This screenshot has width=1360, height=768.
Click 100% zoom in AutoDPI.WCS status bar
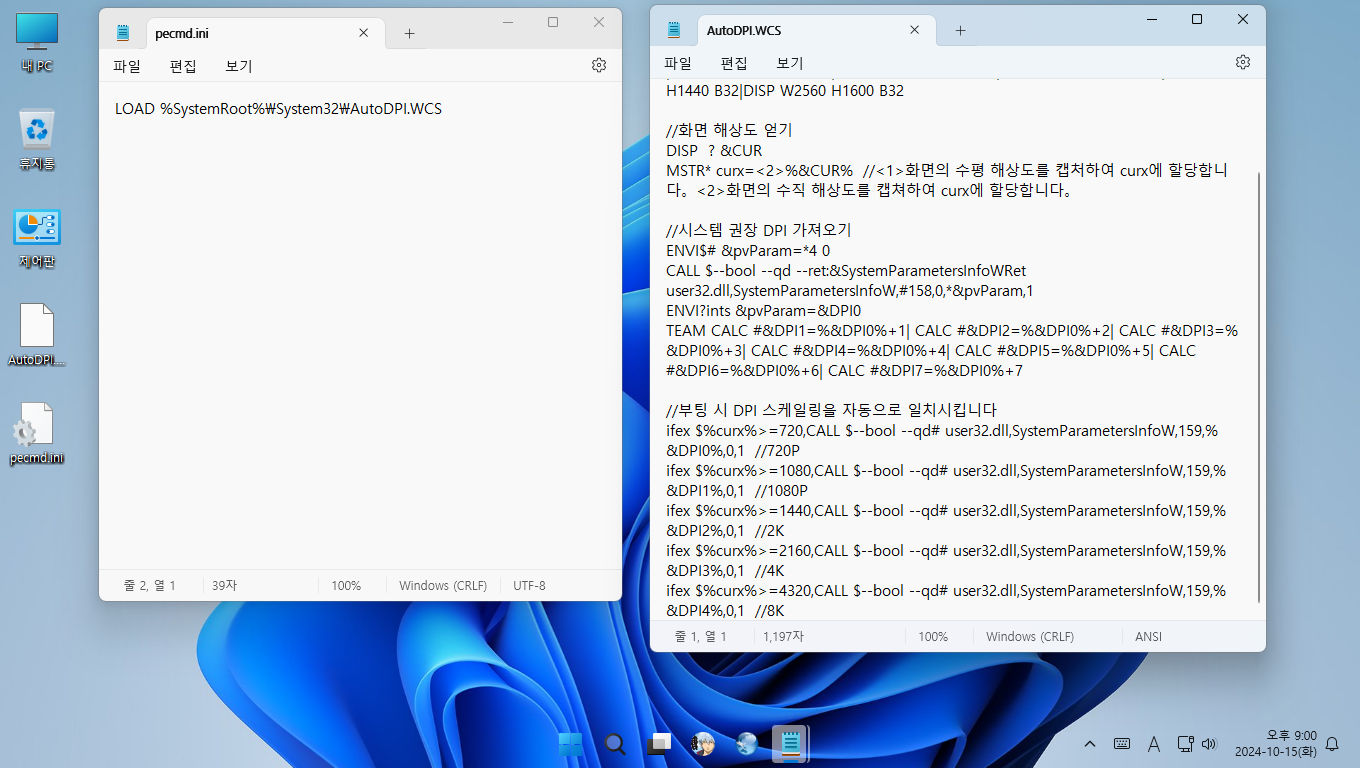coord(933,637)
